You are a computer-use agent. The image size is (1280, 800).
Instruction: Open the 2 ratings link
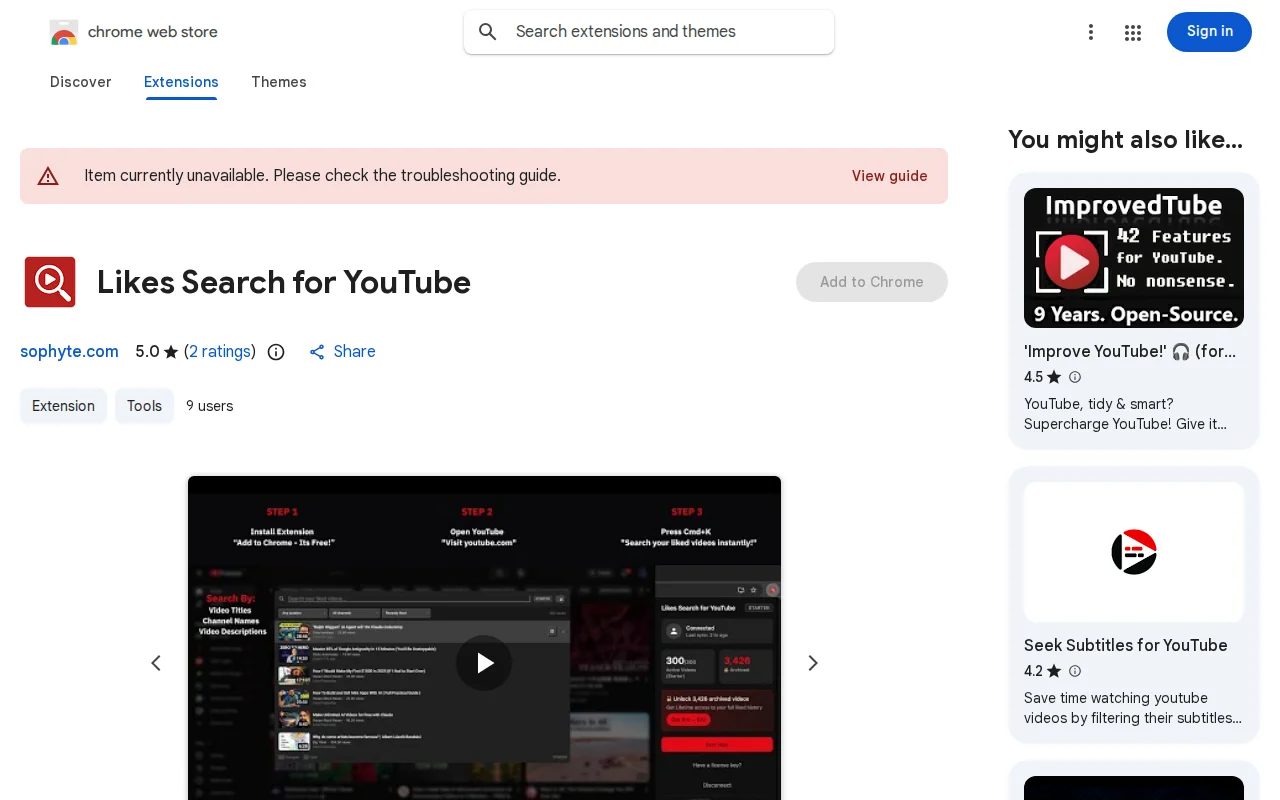pyautogui.click(x=220, y=352)
